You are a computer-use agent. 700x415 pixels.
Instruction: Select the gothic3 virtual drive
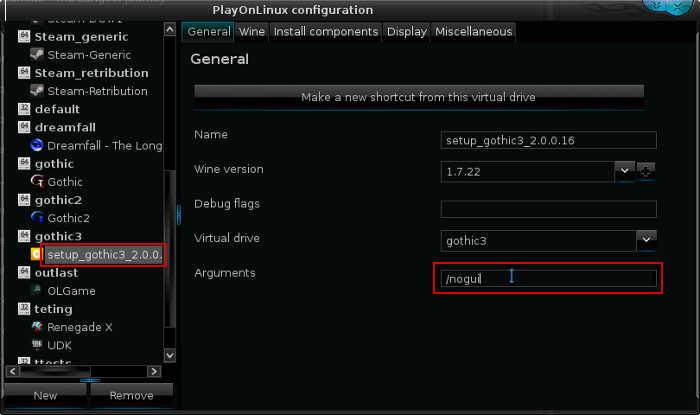point(58,236)
